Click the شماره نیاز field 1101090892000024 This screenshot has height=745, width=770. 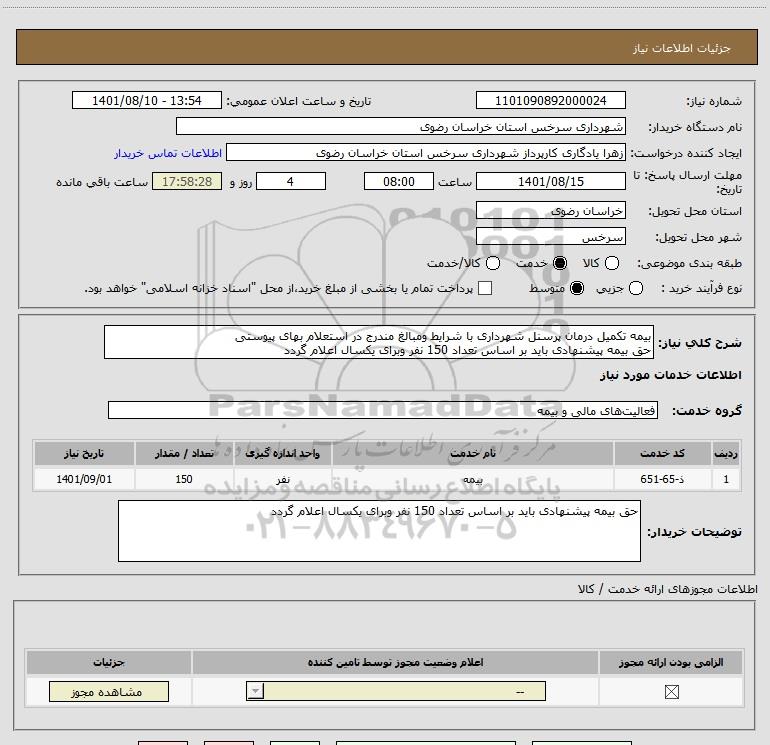click(x=550, y=100)
